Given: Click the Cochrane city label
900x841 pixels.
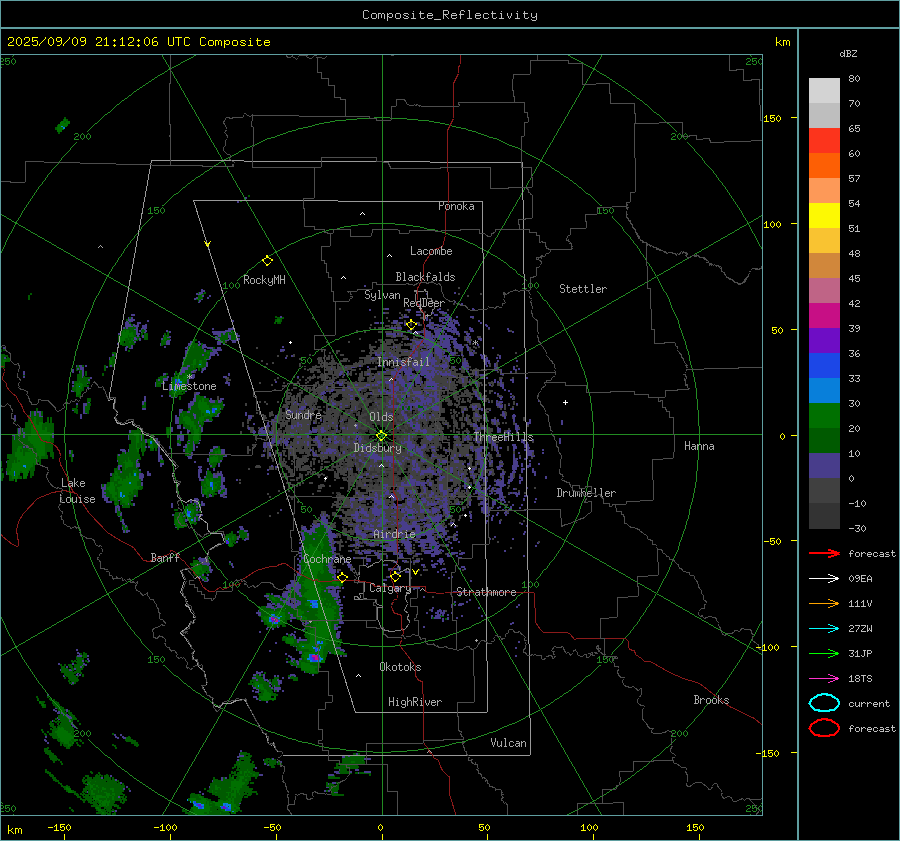Looking at the screenshot, I should pos(327,559).
